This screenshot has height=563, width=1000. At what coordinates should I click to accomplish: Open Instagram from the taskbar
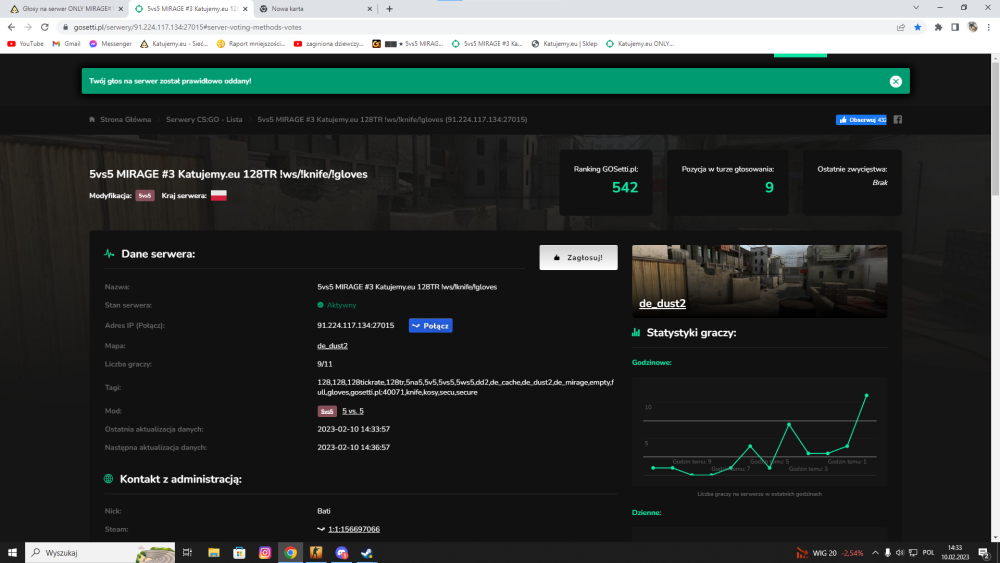pyautogui.click(x=265, y=552)
